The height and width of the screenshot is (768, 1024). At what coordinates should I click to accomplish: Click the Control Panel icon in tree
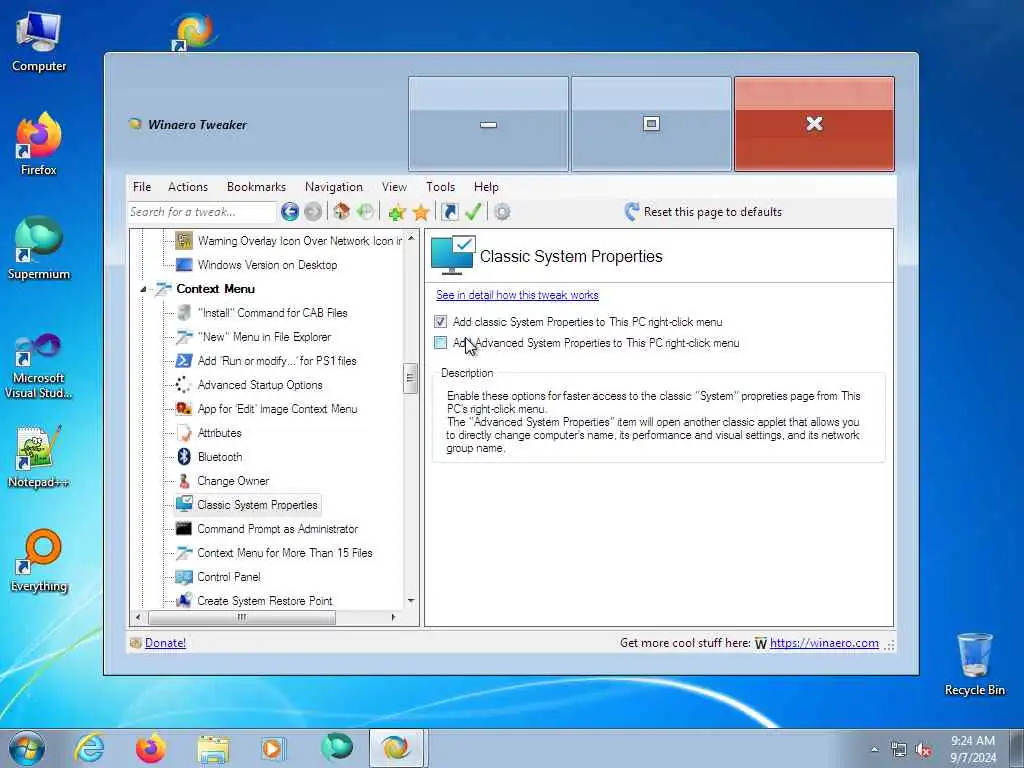[x=184, y=577]
